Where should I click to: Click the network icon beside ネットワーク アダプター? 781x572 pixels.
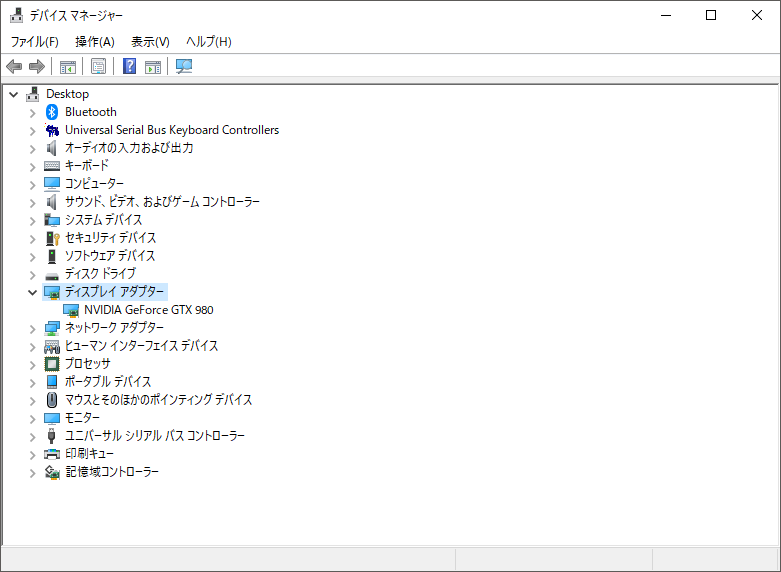pos(52,328)
